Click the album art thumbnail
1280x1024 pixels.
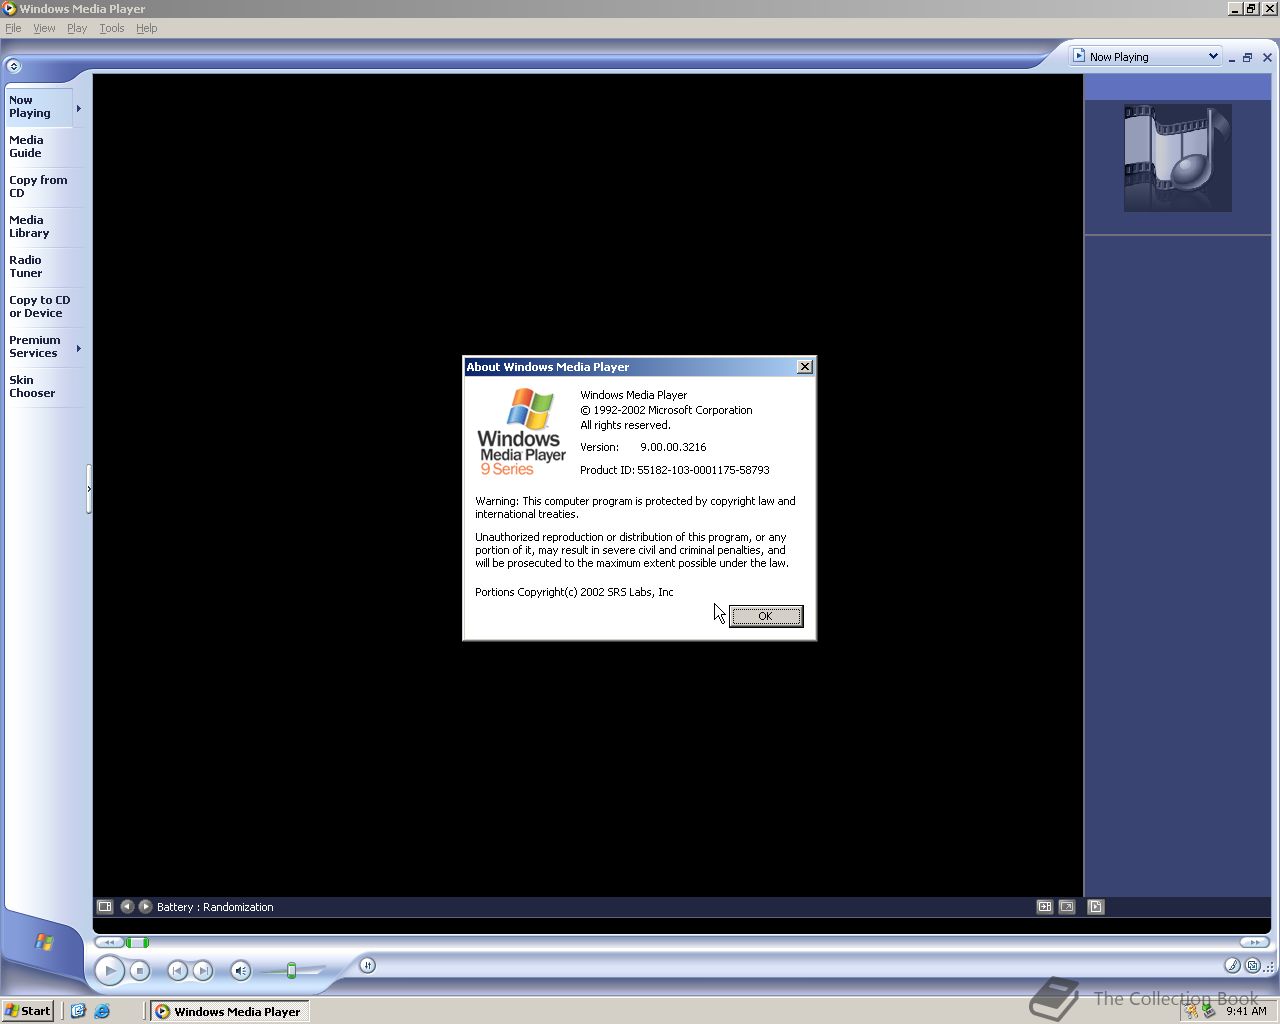[1177, 158]
